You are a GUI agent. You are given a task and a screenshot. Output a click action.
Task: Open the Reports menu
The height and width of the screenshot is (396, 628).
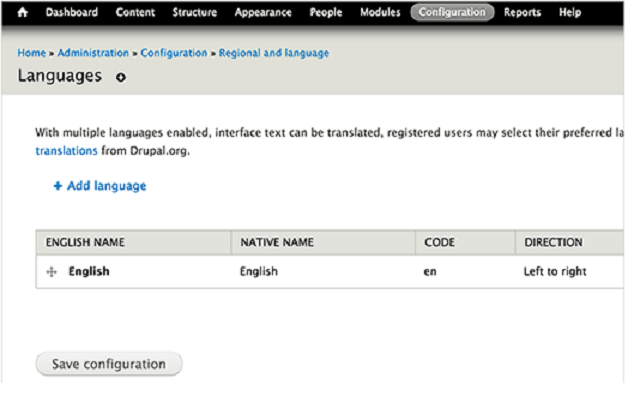[x=522, y=13]
